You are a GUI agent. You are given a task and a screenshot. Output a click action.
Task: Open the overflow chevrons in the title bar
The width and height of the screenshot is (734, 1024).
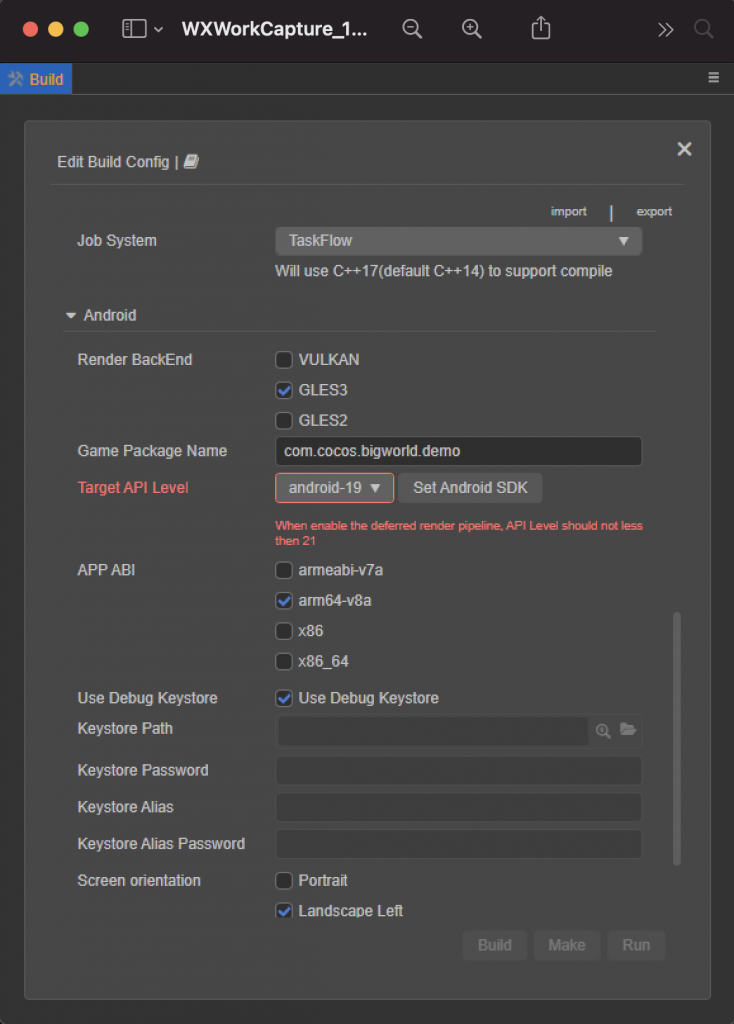(x=666, y=28)
